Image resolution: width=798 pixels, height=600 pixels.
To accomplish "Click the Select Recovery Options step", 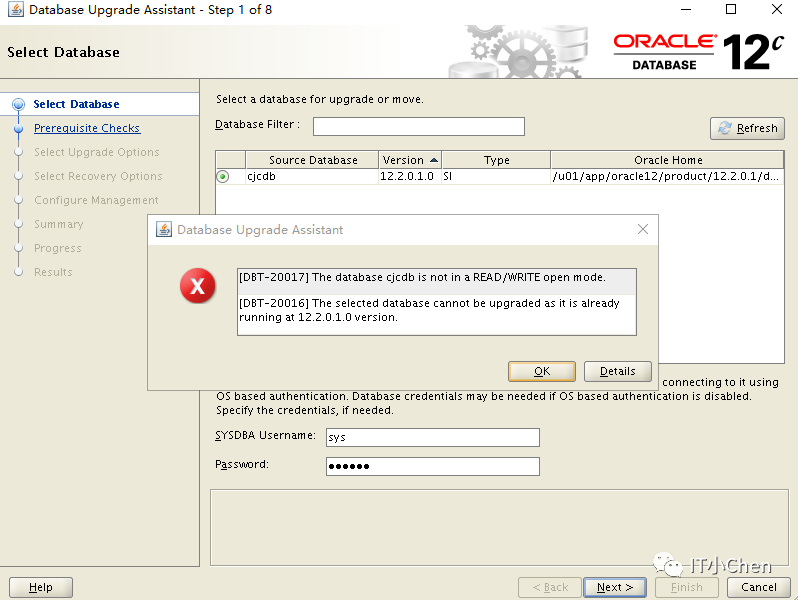I will (x=98, y=176).
